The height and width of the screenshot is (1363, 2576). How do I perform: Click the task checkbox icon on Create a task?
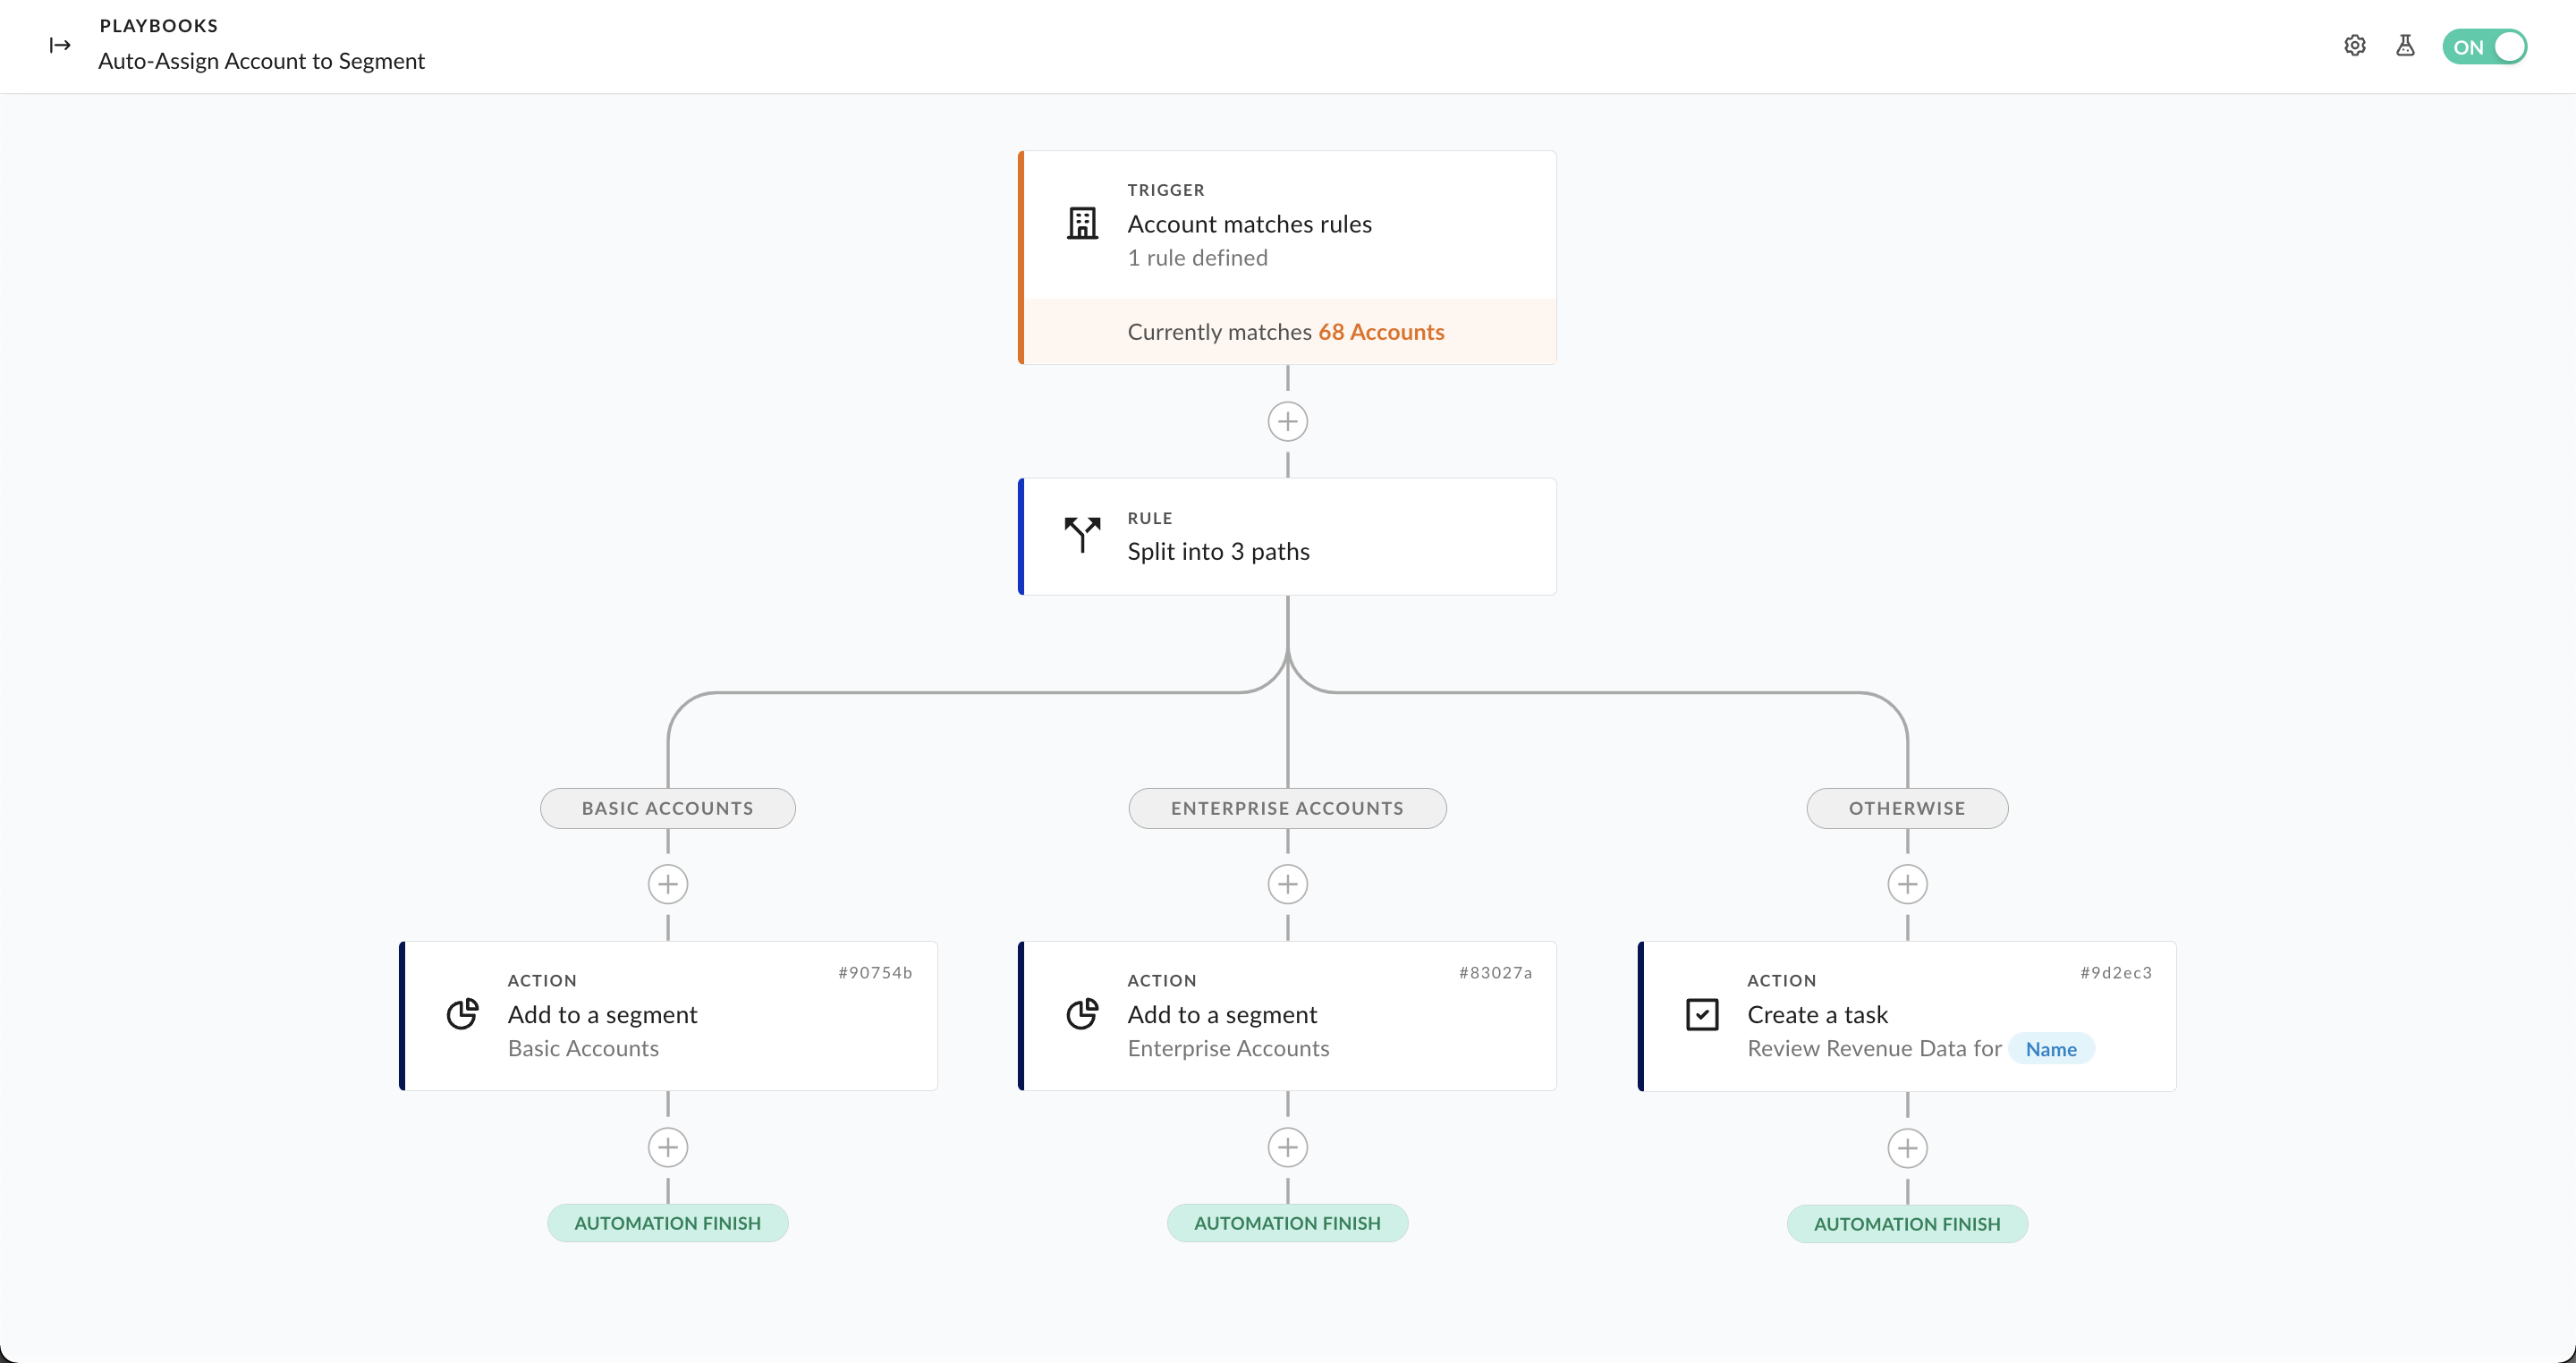tap(1702, 1014)
